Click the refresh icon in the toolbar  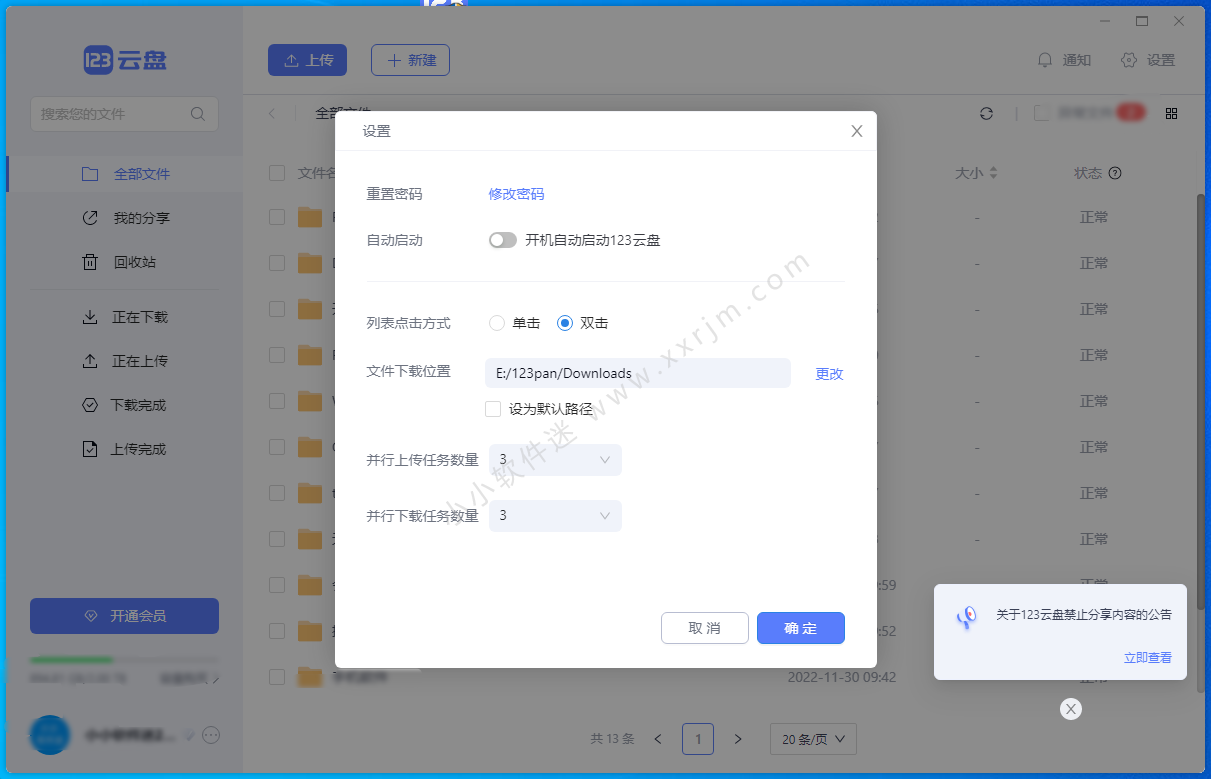point(986,114)
